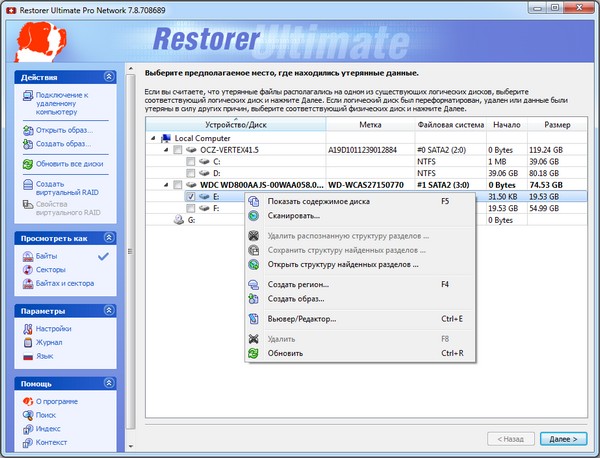
Task: Click the Создать образ context menu icon
Action: (x=253, y=299)
